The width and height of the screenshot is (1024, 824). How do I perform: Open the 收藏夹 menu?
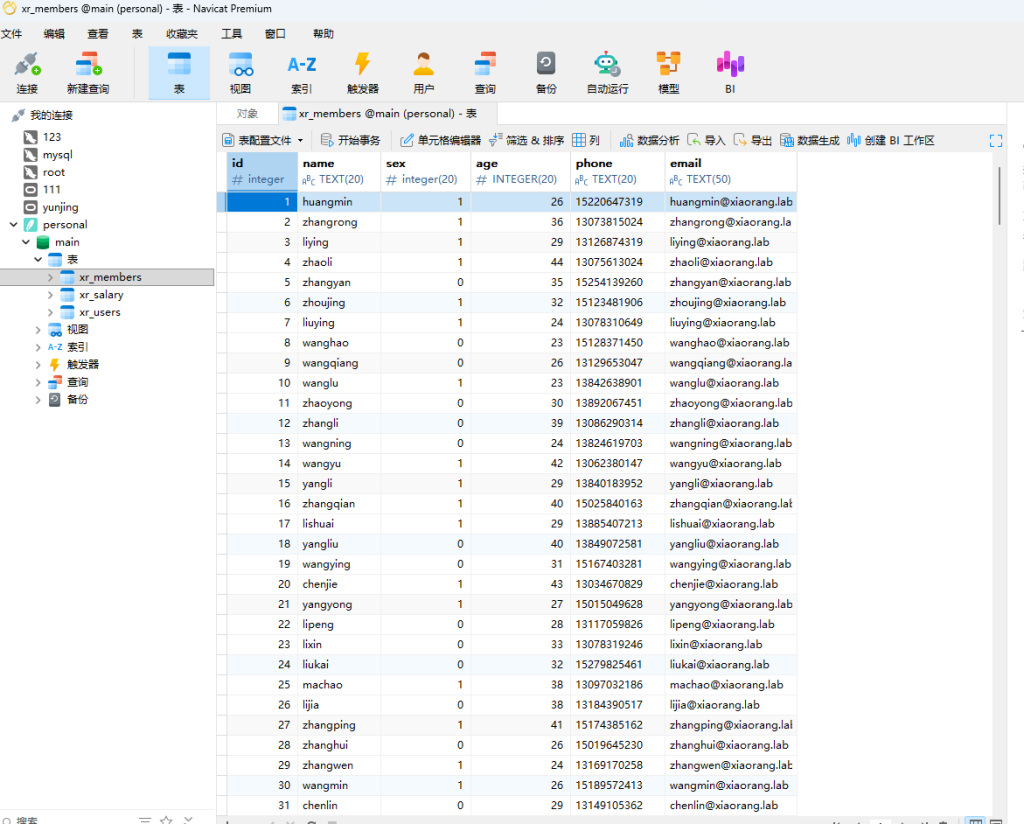click(x=182, y=34)
